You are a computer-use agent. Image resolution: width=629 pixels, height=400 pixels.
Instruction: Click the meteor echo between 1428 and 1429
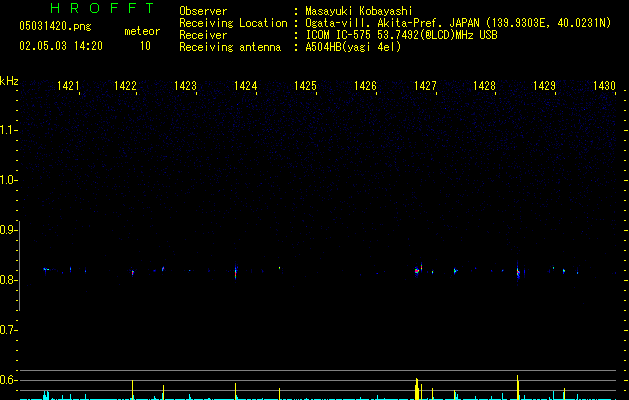tap(518, 272)
